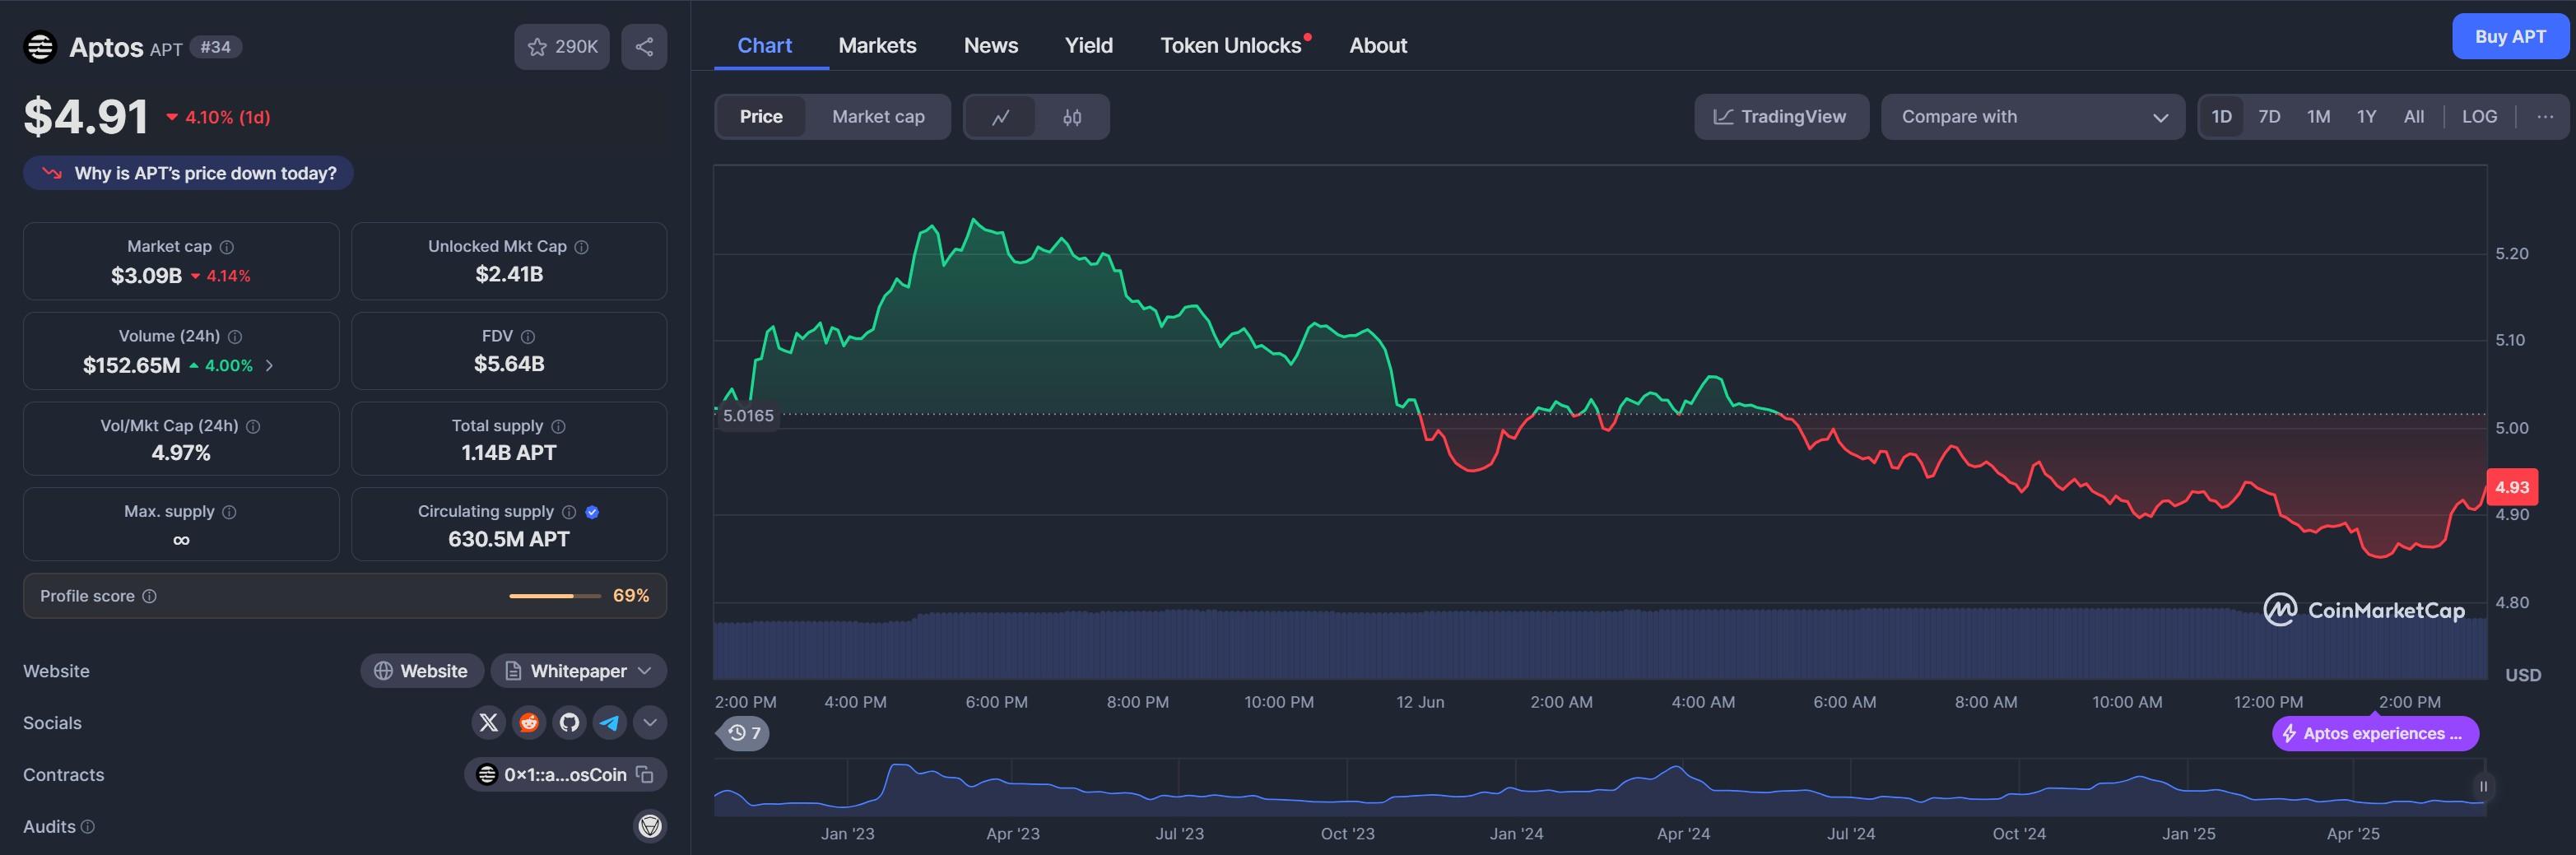Click Max. supply info icon
This screenshot has height=855, width=2576.
click(229, 512)
